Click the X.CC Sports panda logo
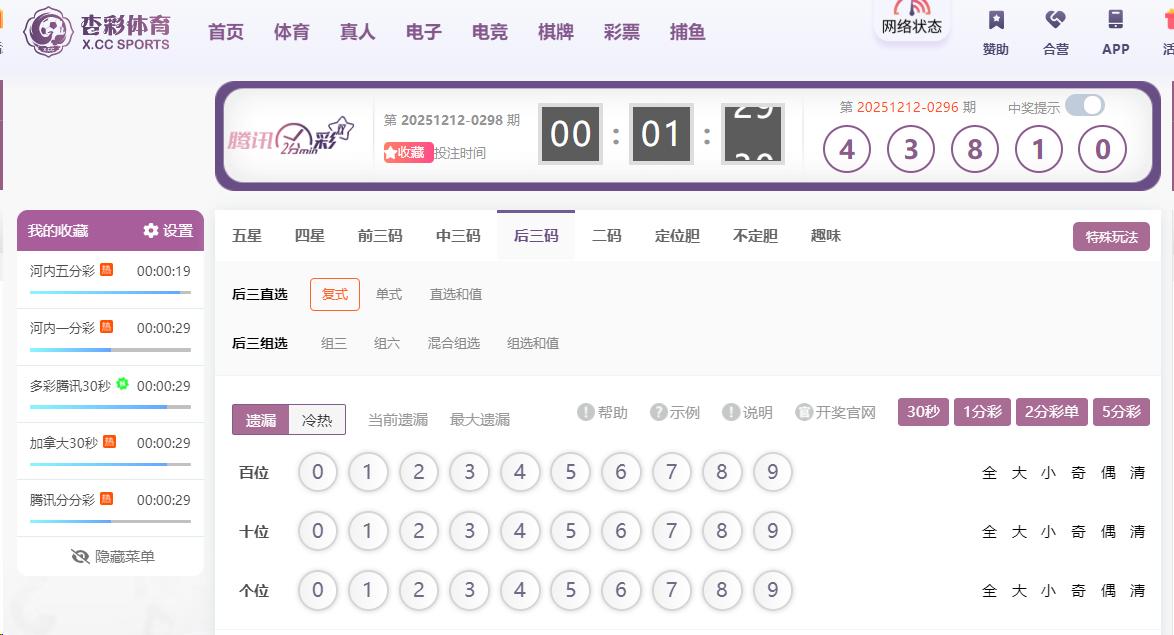This screenshot has height=635, width=1174. 48,32
